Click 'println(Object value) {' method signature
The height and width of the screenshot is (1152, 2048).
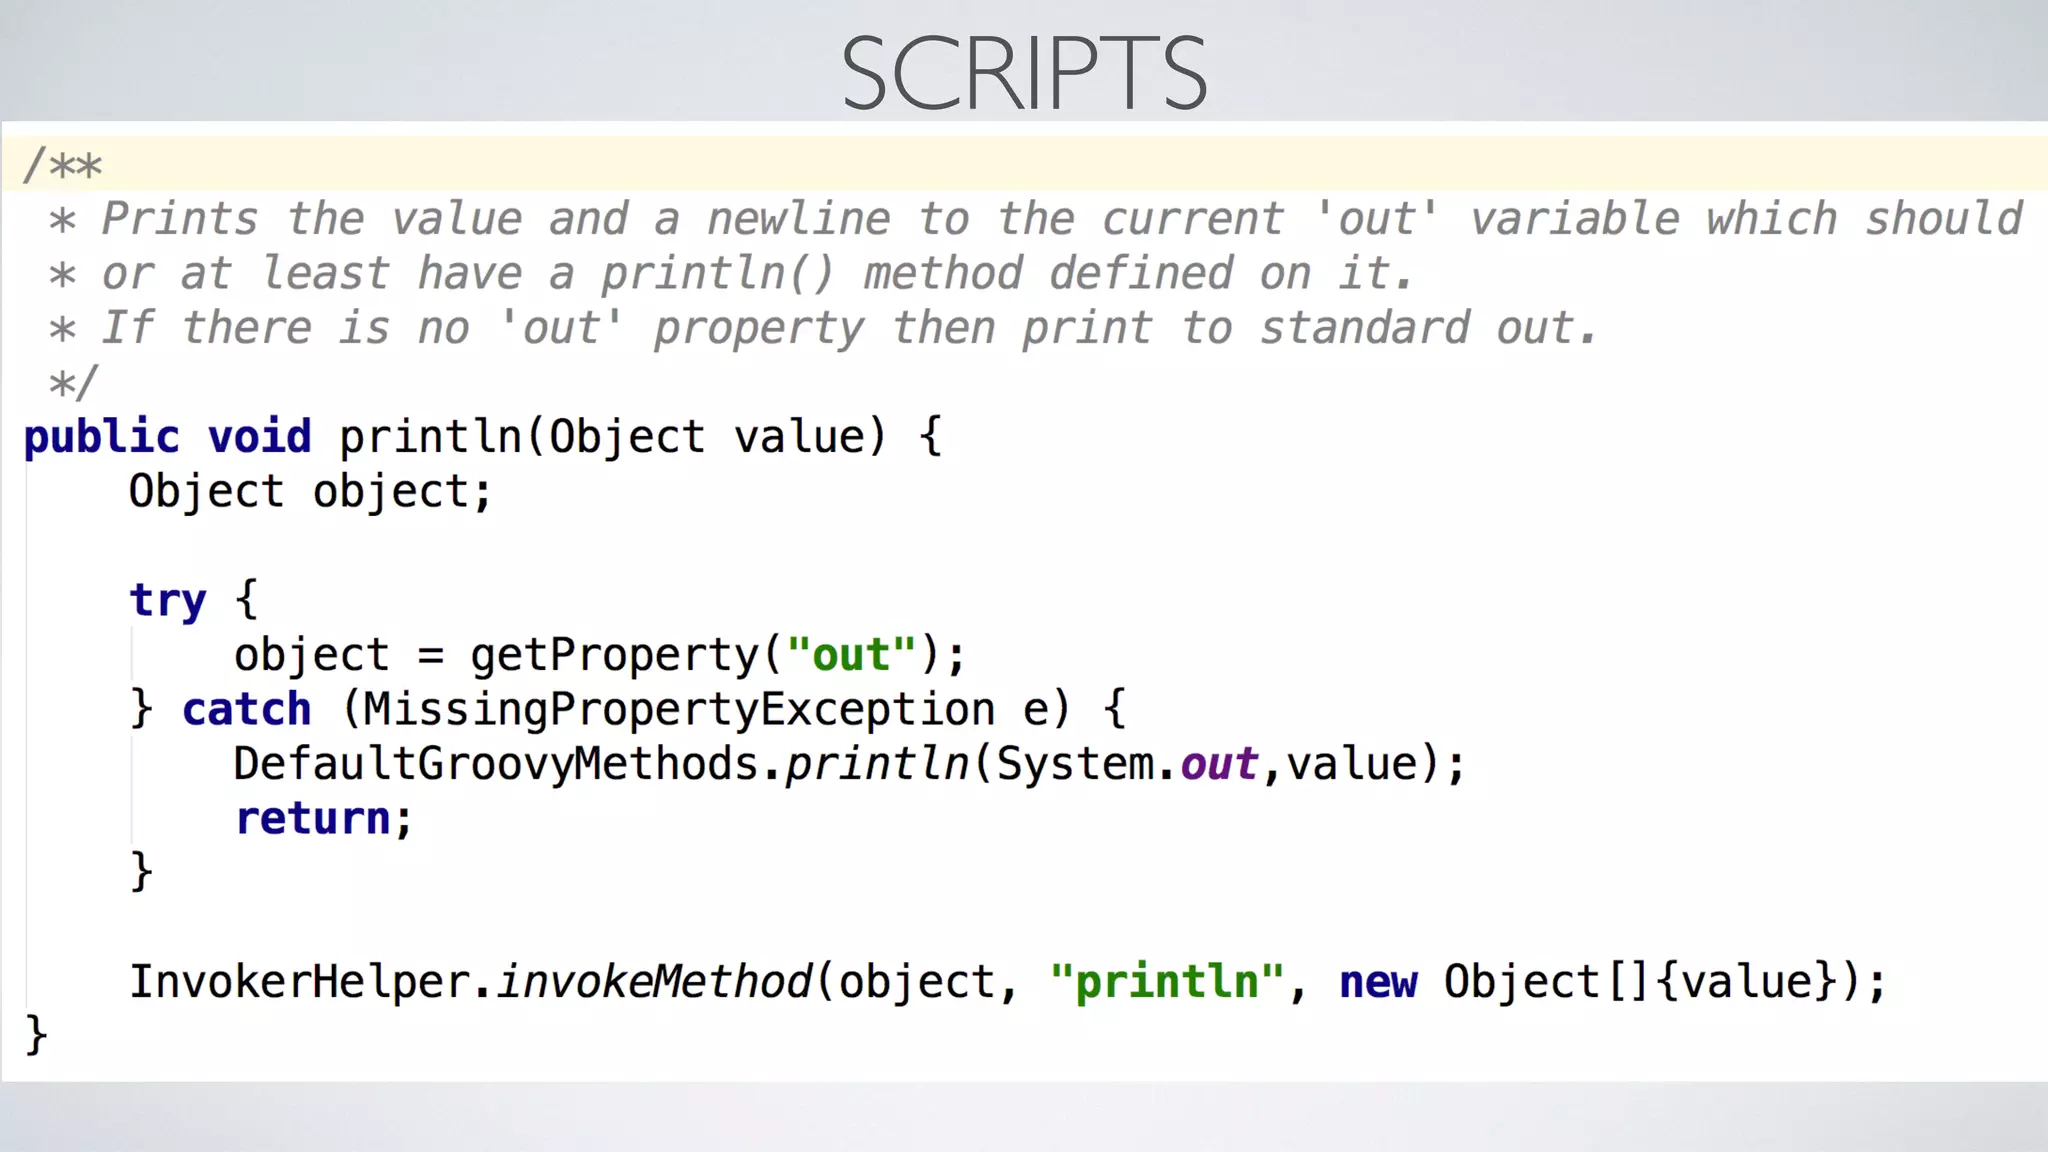[641, 437]
